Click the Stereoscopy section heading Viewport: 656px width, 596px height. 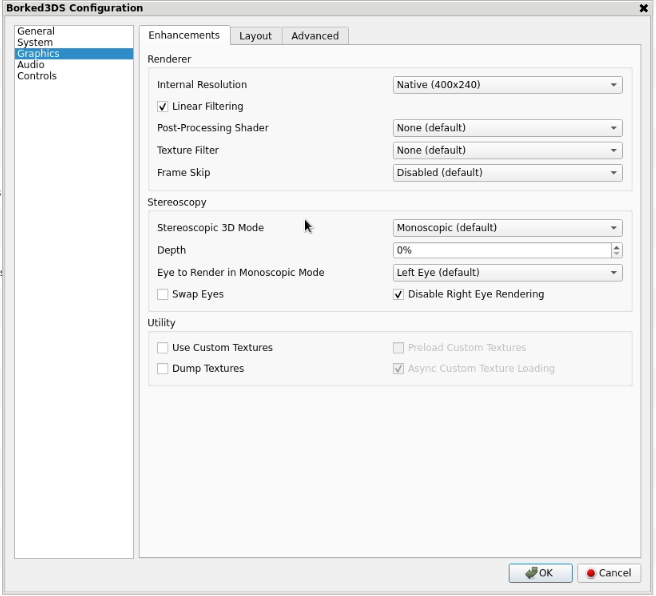pos(177,202)
